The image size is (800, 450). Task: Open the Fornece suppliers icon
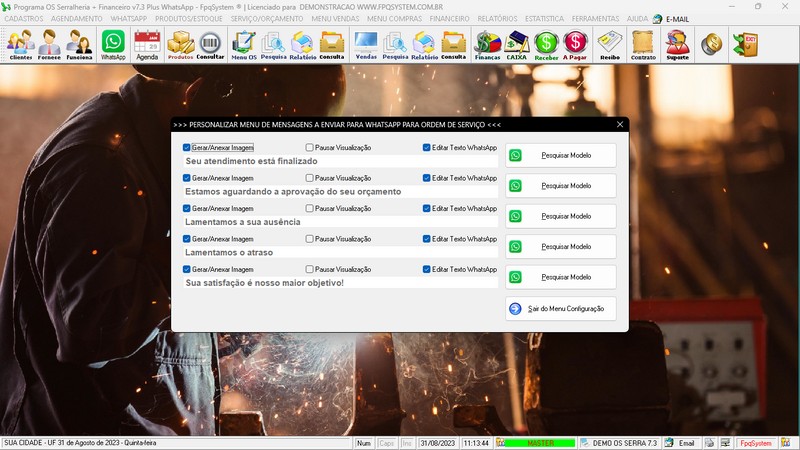49,45
